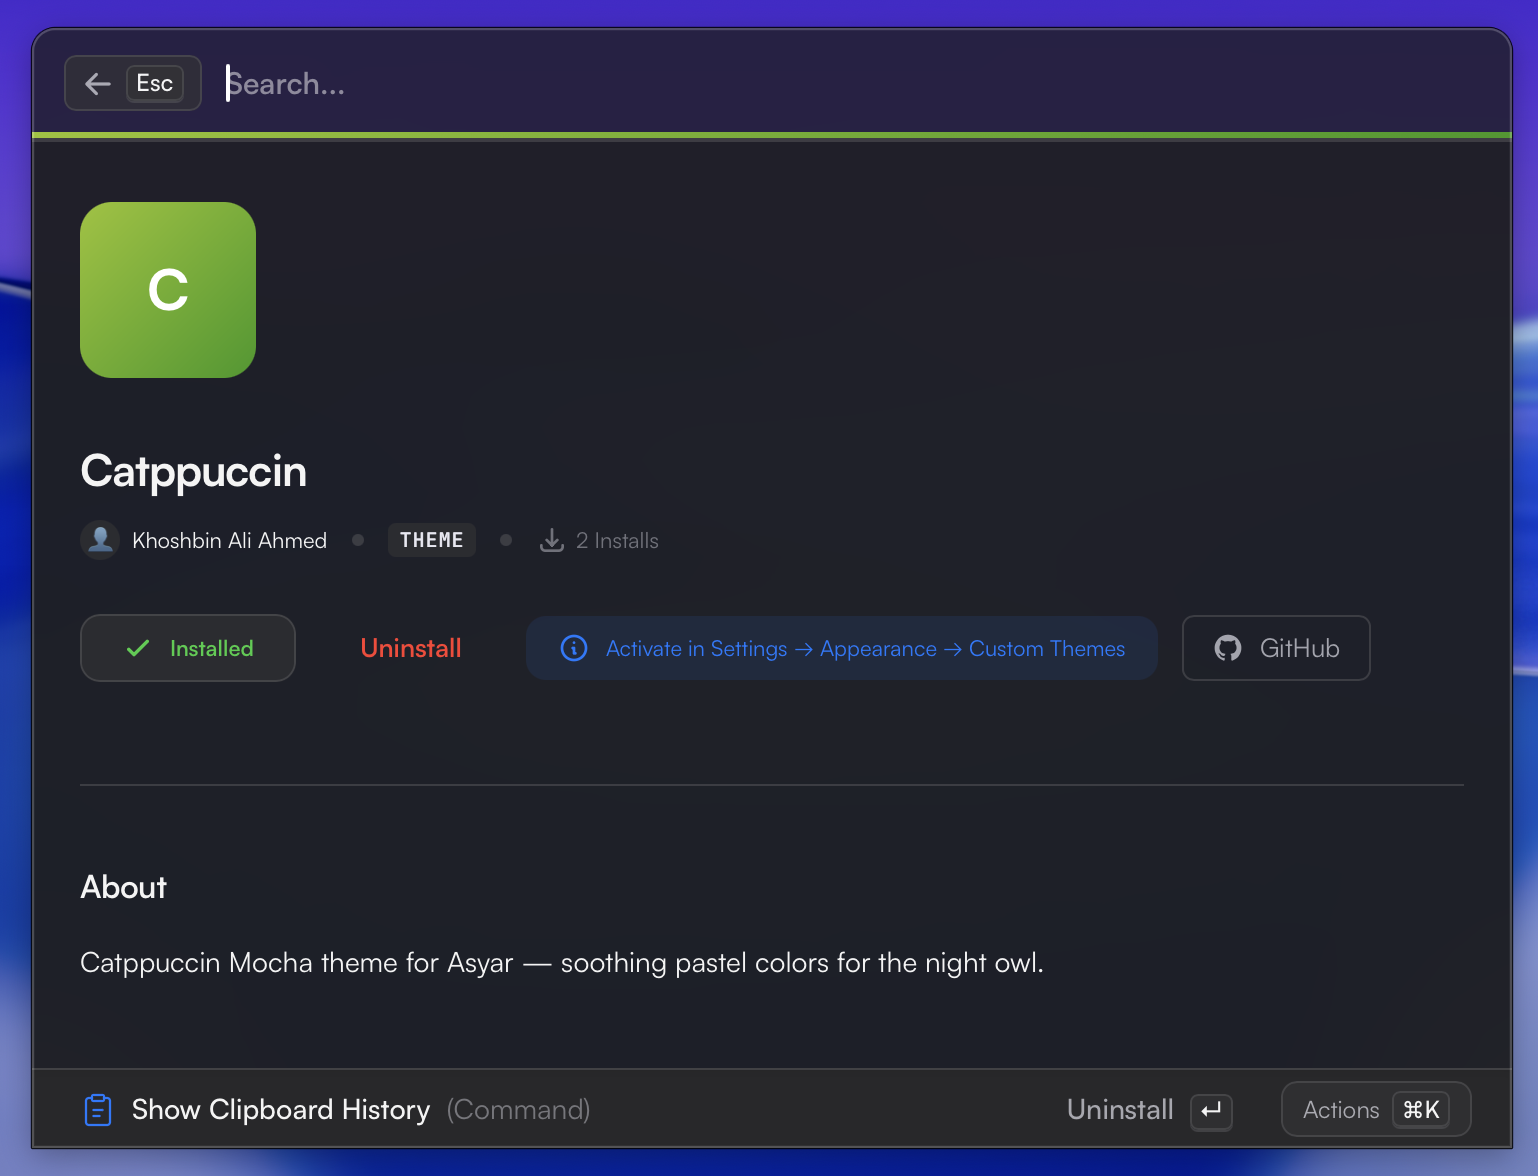1538x1176 pixels.
Task: Click the author avatar icon
Action: tap(100, 540)
